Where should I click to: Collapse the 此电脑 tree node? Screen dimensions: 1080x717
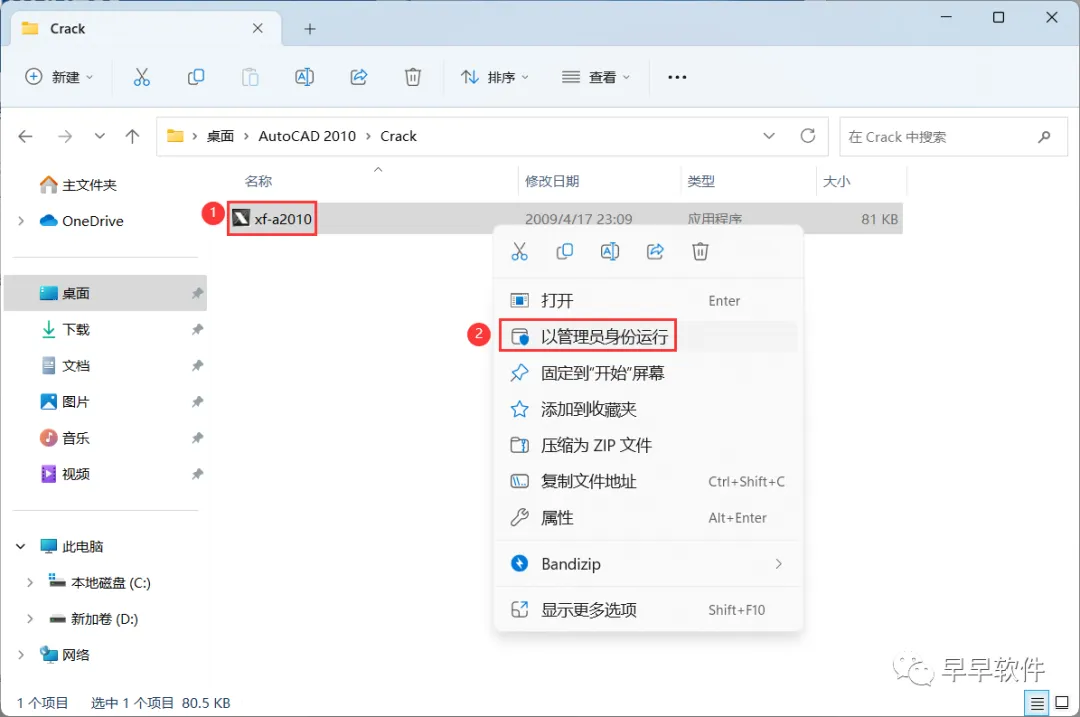pyautogui.click(x=21, y=547)
